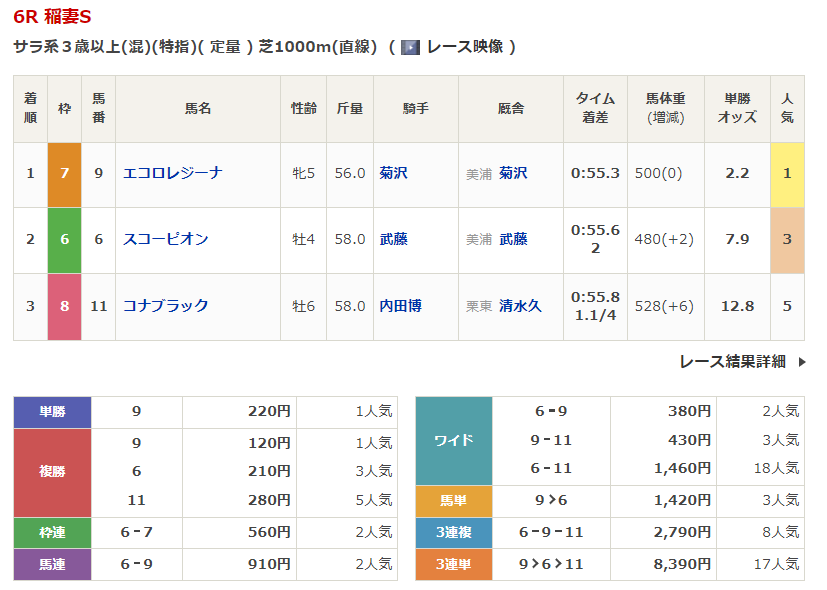Open horse page for スコーピオン

click(x=166, y=239)
